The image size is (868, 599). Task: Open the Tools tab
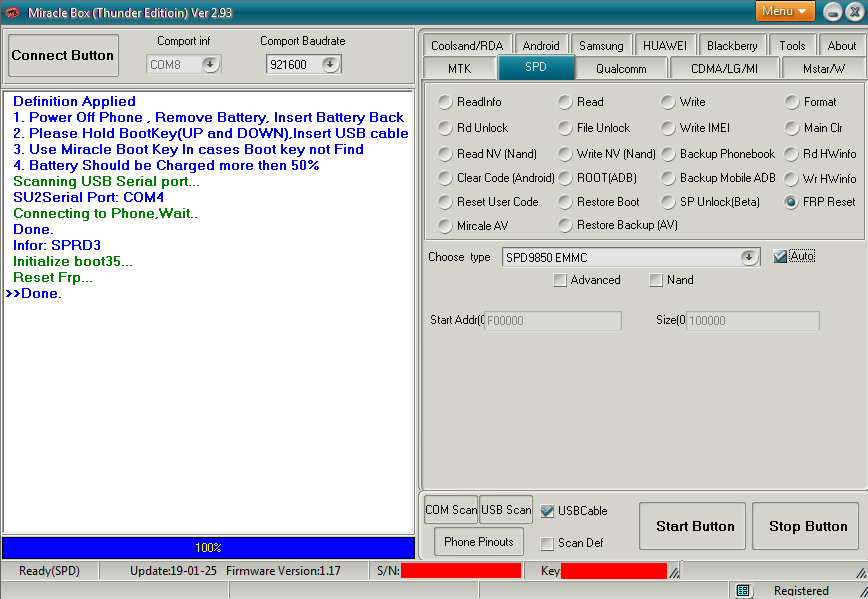click(792, 45)
